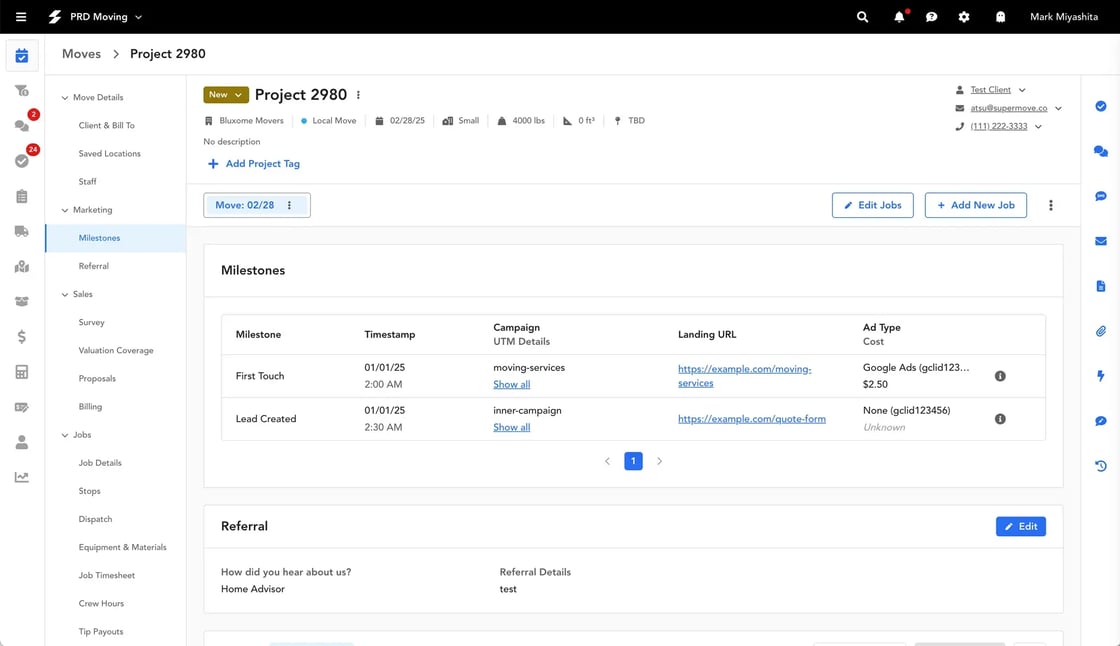Viewport: 1120px width, 646px height.
Task: Select Dispatch in sidebar
Action: click(x=95, y=519)
